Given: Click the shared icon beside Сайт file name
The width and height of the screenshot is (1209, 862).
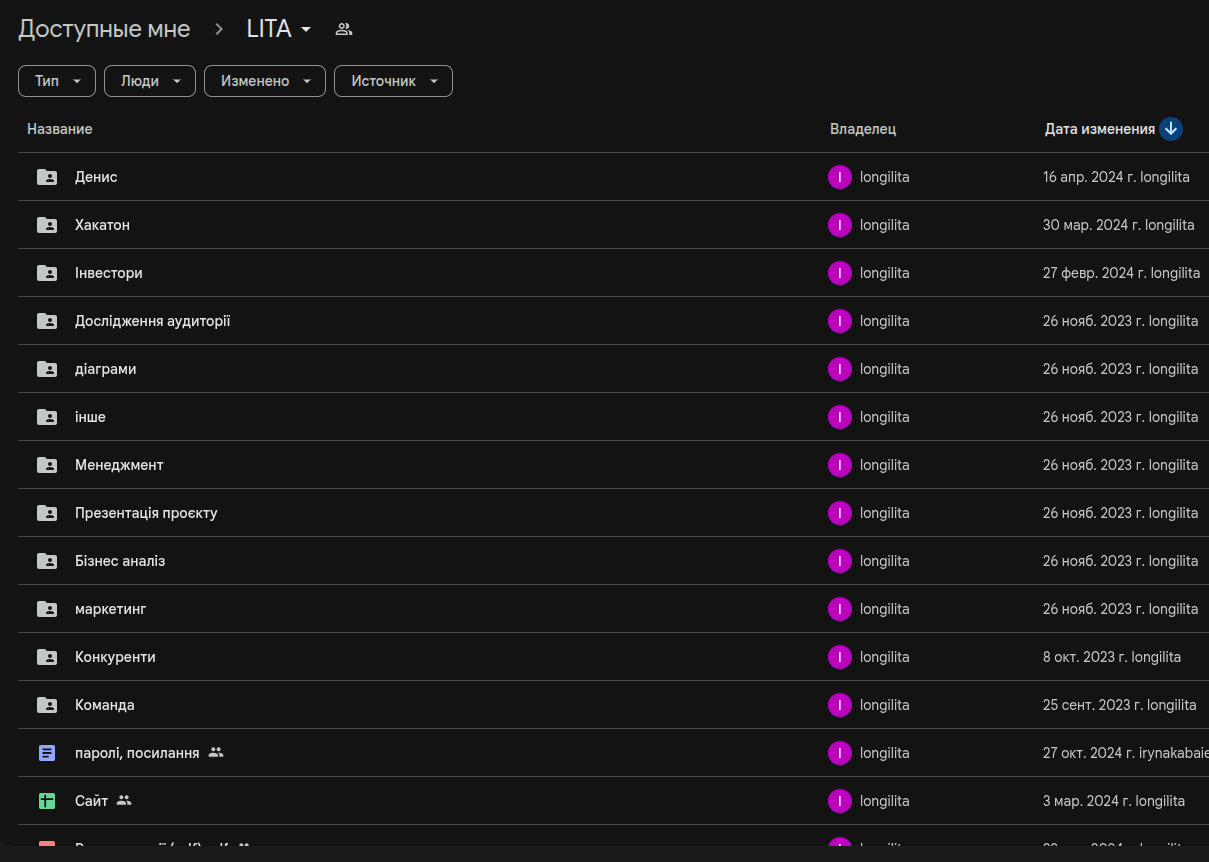Looking at the screenshot, I should pos(124,801).
